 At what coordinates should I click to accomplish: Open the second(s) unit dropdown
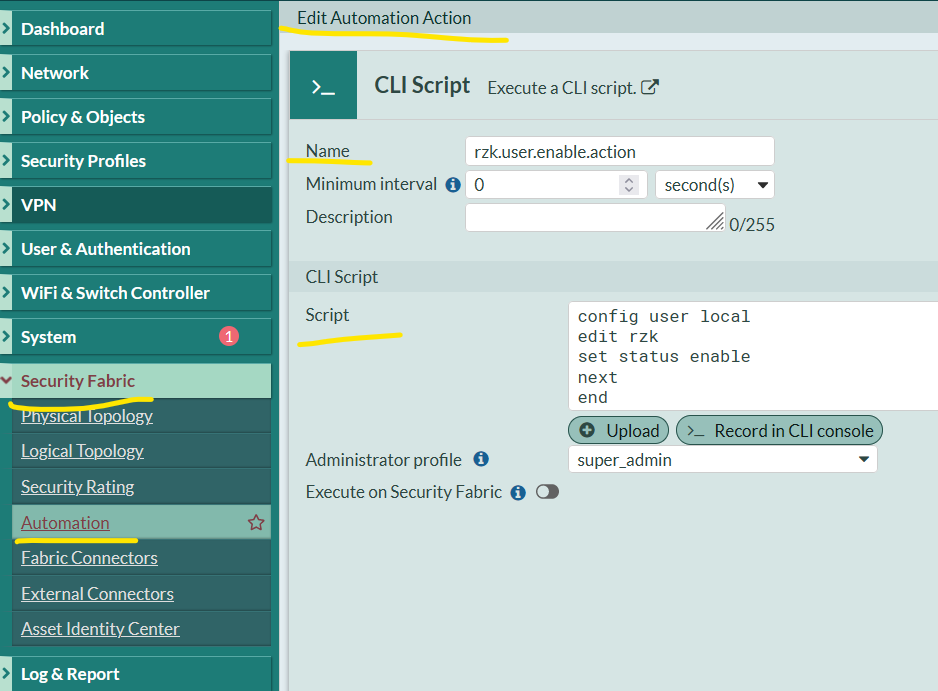tap(715, 185)
